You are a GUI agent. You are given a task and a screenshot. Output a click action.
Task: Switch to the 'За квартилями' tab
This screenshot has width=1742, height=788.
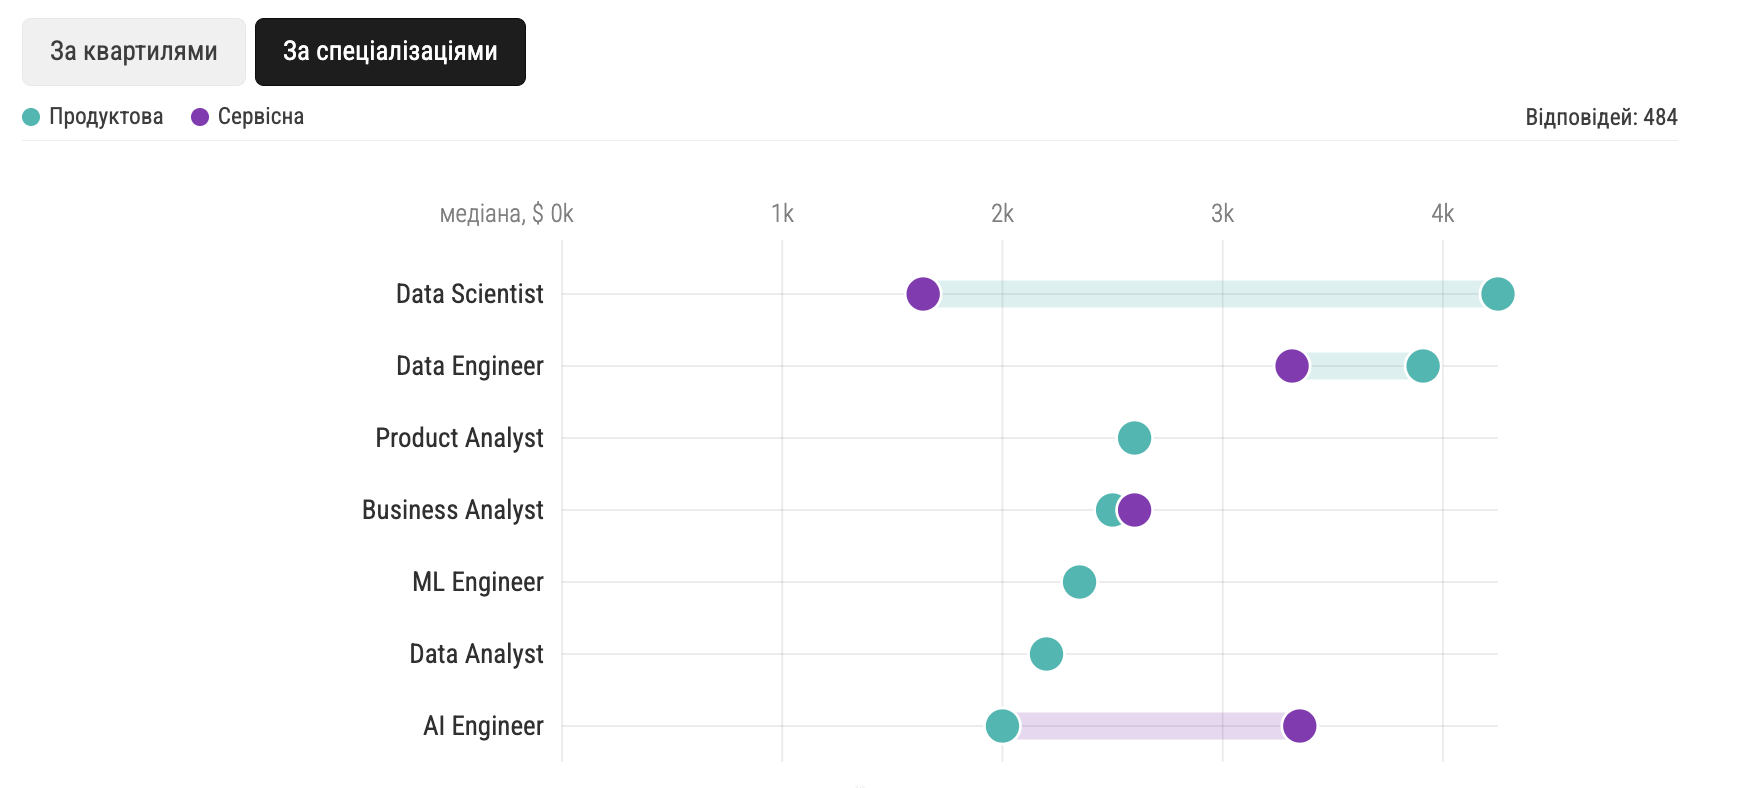tap(134, 52)
